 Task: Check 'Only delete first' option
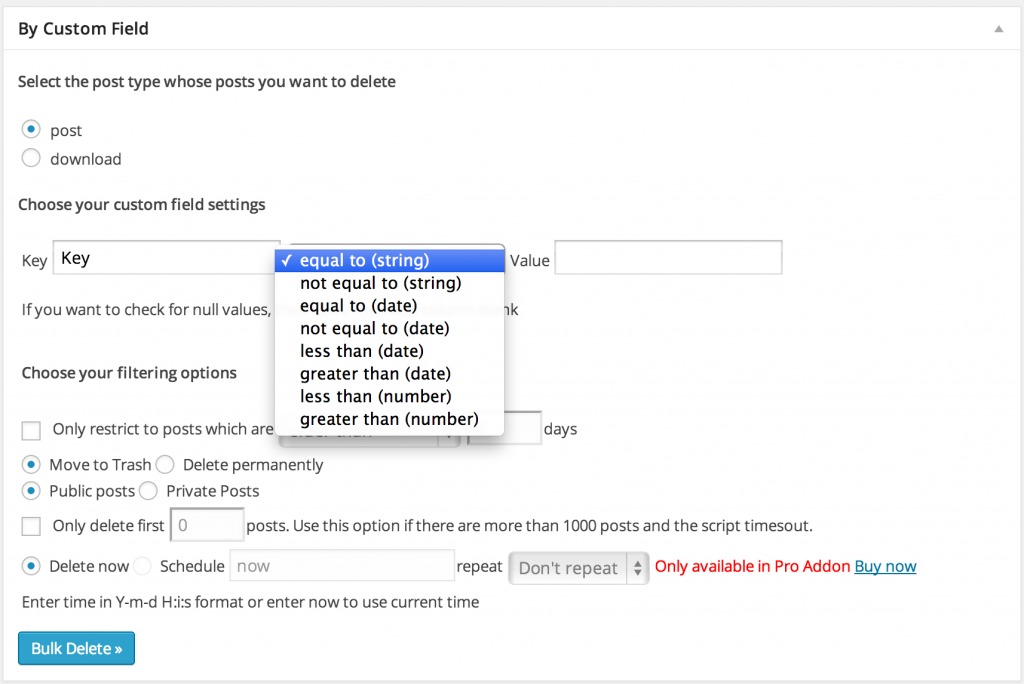[x=30, y=525]
